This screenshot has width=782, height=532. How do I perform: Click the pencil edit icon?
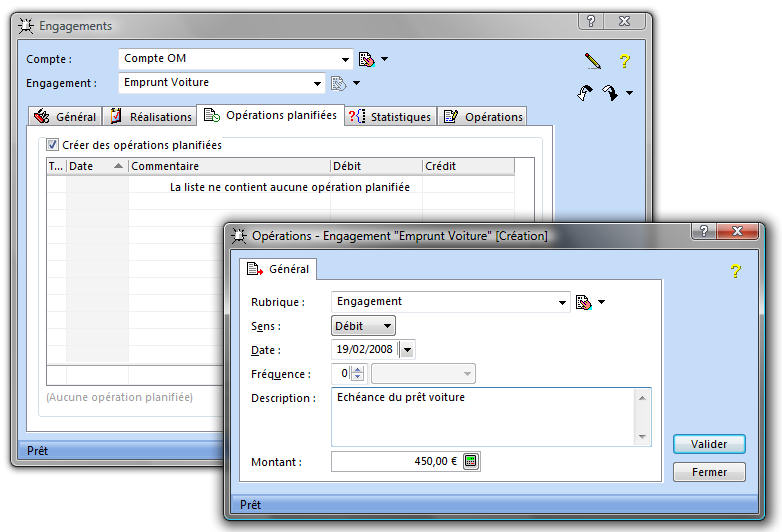pos(593,61)
